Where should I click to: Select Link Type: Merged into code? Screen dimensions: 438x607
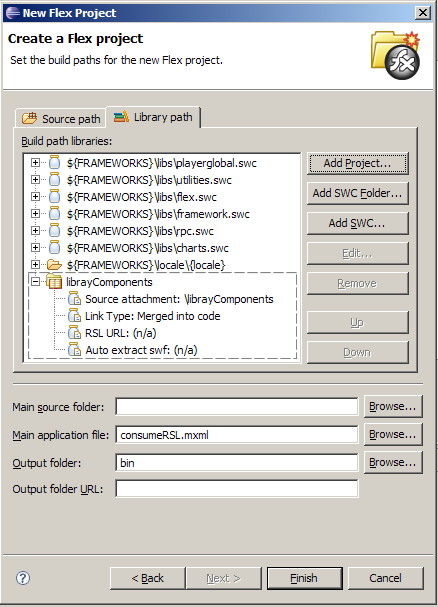tap(153, 316)
